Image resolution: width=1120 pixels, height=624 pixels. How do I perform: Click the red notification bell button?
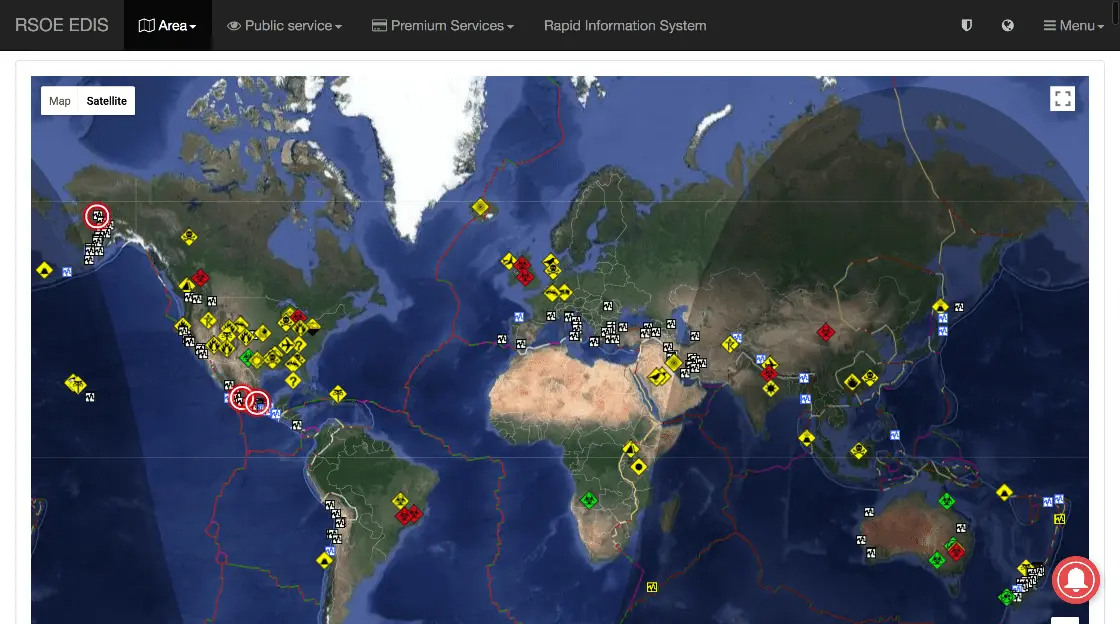click(1076, 579)
